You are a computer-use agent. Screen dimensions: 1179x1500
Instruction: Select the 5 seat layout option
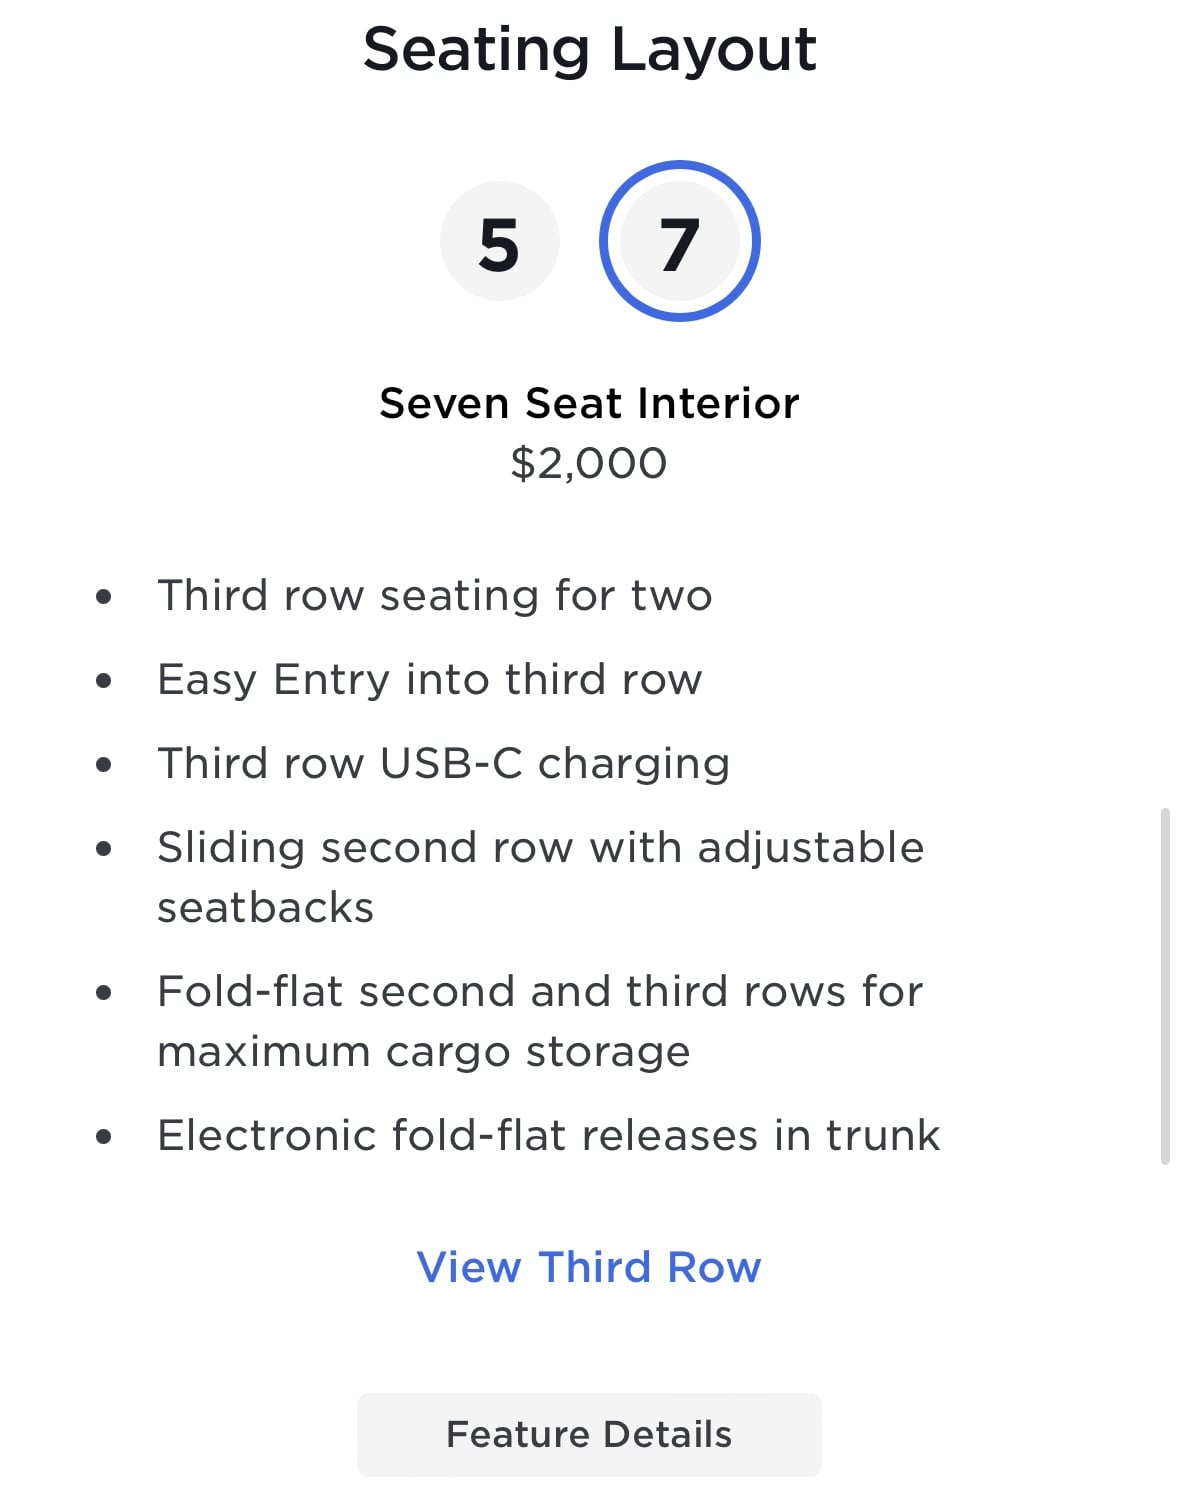click(499, 242)
